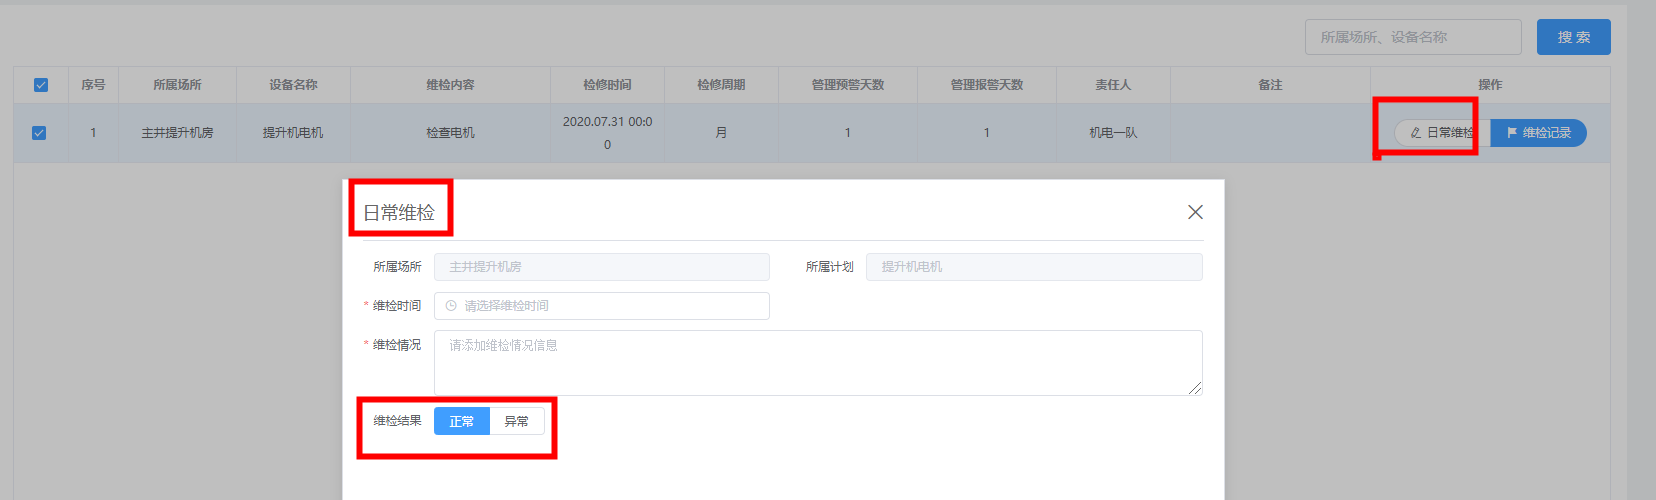Click the 设备名称 column header

pos(293,85)
